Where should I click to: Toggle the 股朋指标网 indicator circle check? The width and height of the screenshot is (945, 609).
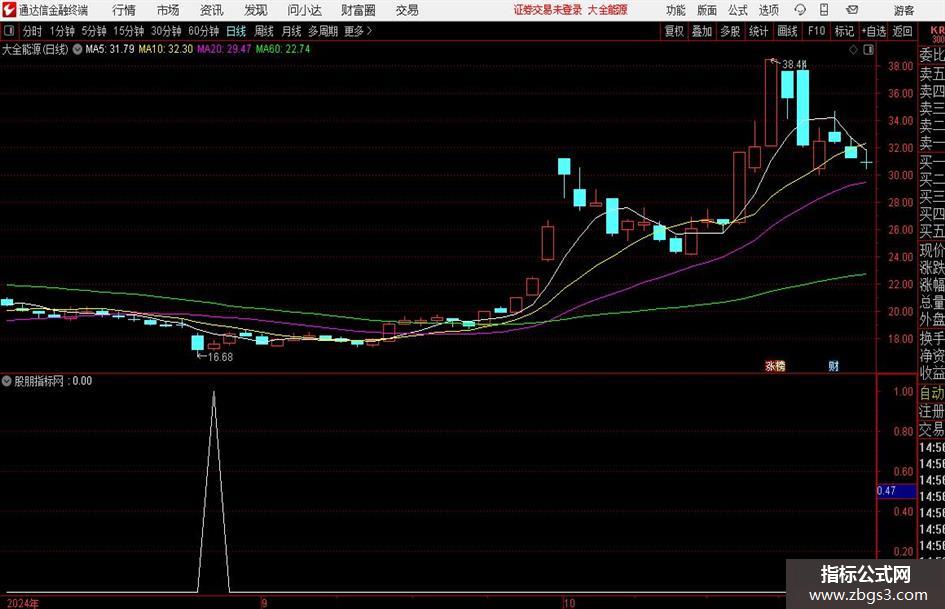[7, 381]
